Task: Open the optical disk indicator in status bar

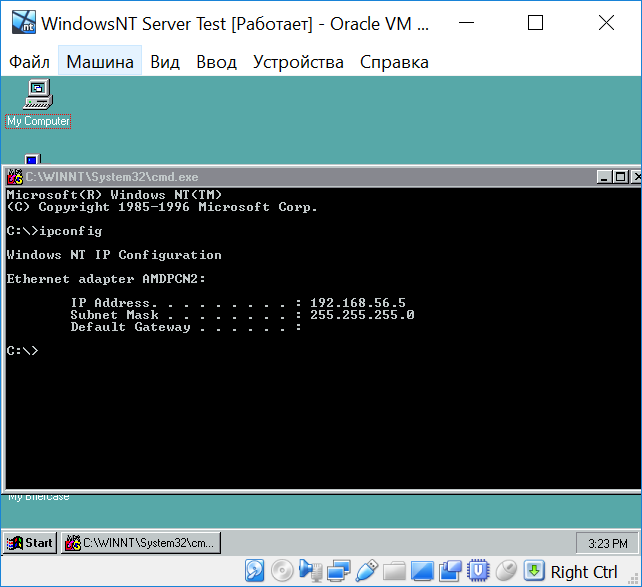Action: [x=282, y=571]
